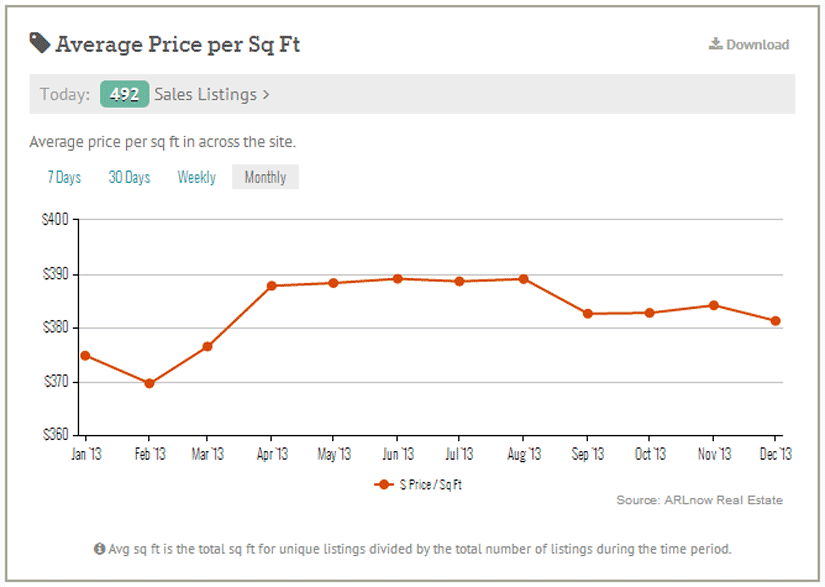Click the Download icon
Image resolution: width=825 pixels, height=587 pixels.
tap(715, 44)
